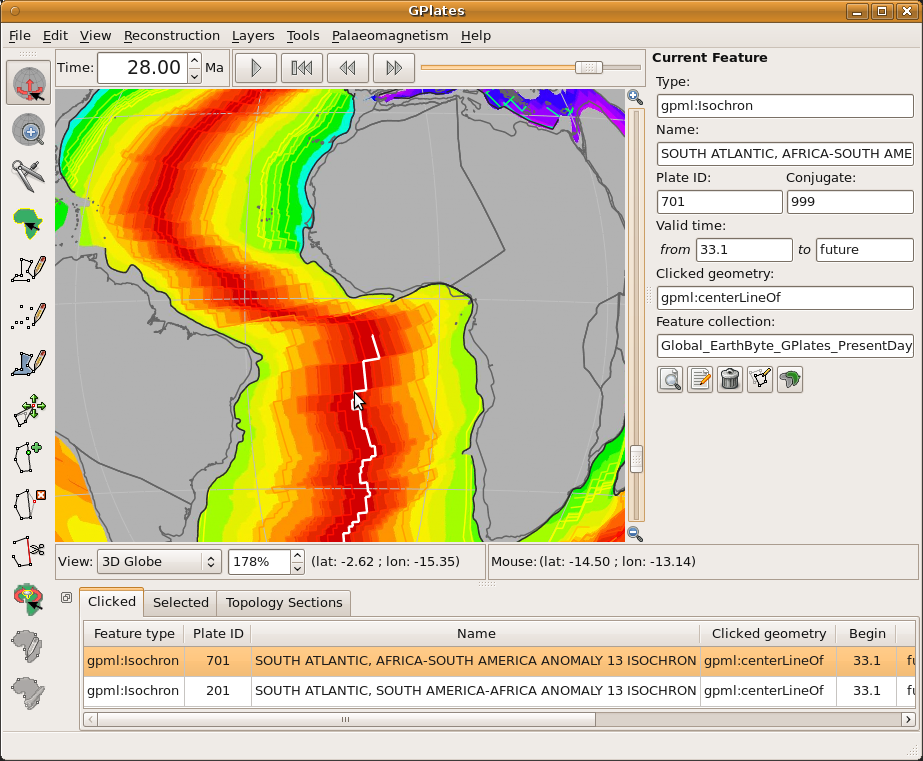Select the Edit Topology tool

28,693
